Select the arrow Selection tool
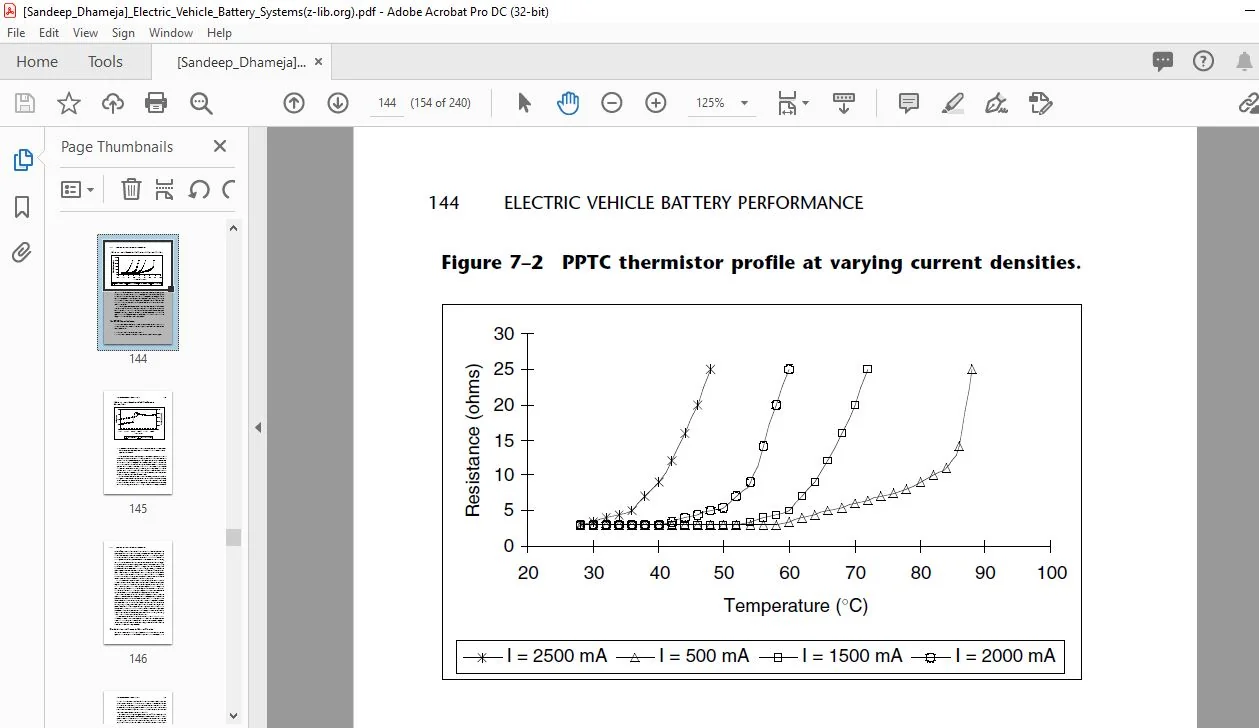The width and height of the screenshot is (1259, 728). (x=524, y=103)
